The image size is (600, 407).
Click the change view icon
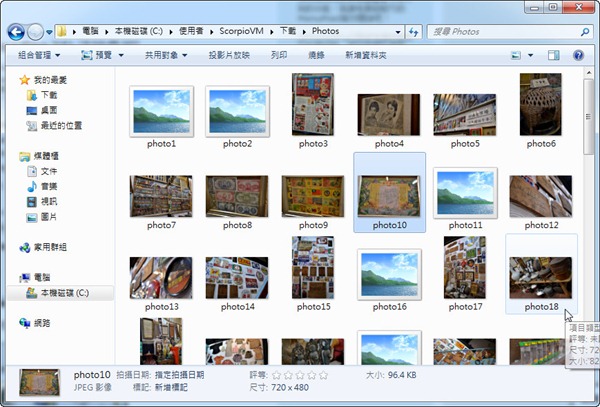[516, 55]
